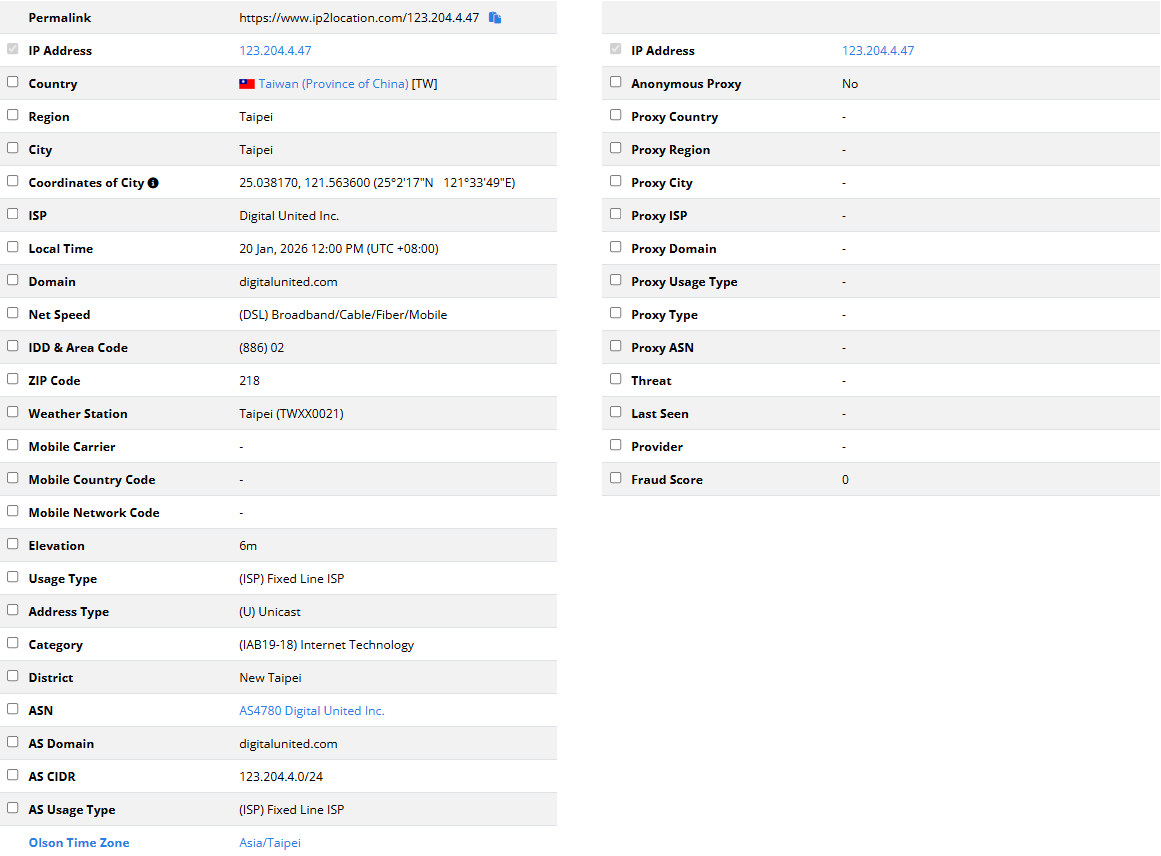Click the permalink URL text
Image resolution: width=1161 pixels, height=856 pixels.
point(359,18)
